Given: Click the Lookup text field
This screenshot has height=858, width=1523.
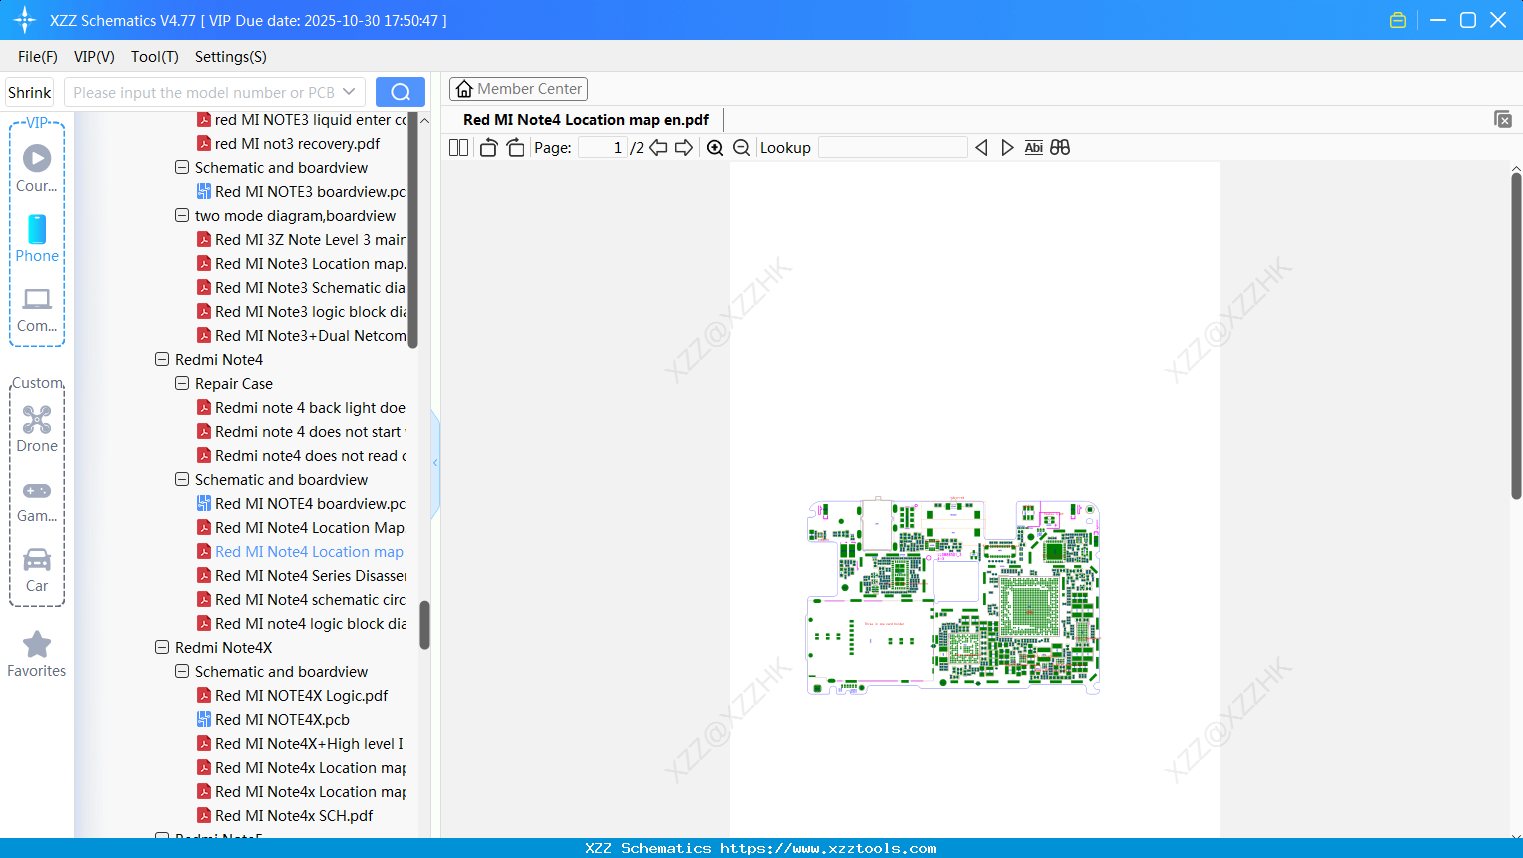Looking at the screenshot, I should (x=893, y=148).
